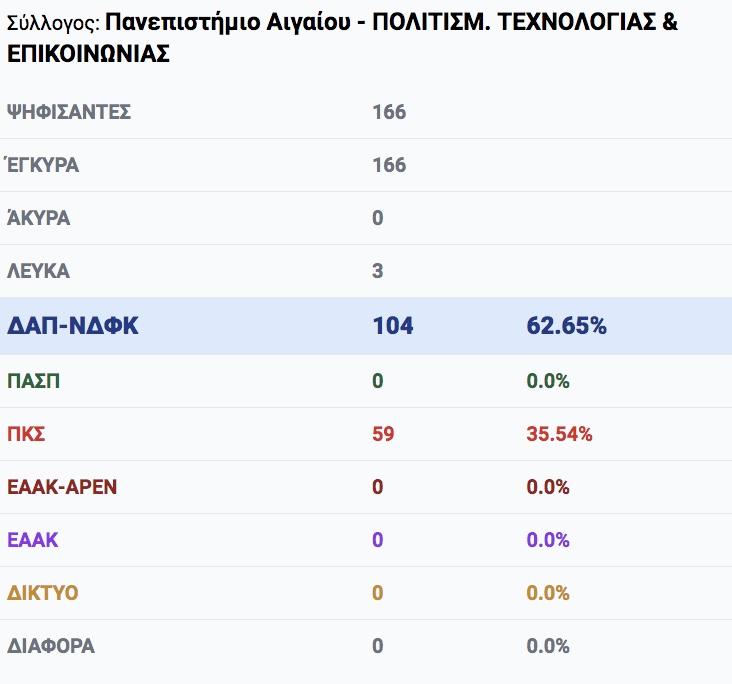This screenshot has width=732, height=684.
Task: Select the 62.65% percentage value
Action: pos(566,326)
